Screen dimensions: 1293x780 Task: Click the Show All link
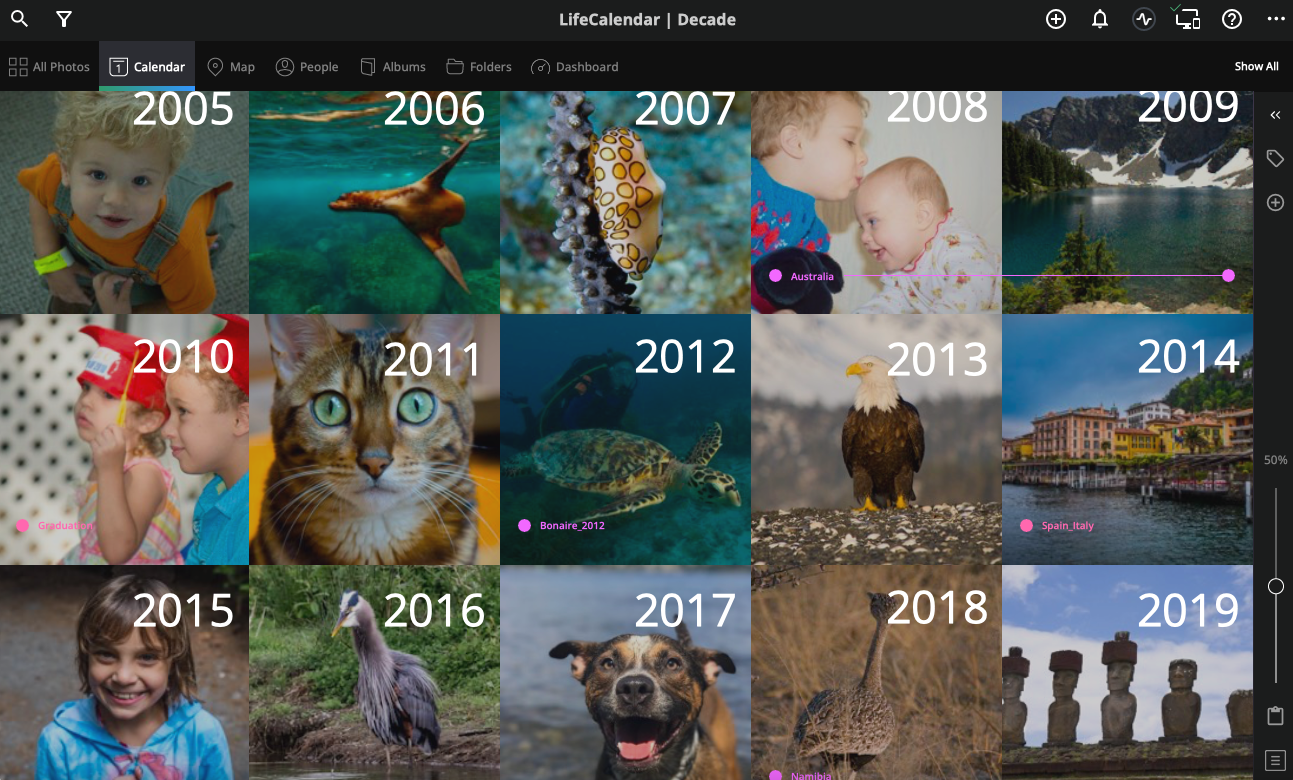[1256, 67]
